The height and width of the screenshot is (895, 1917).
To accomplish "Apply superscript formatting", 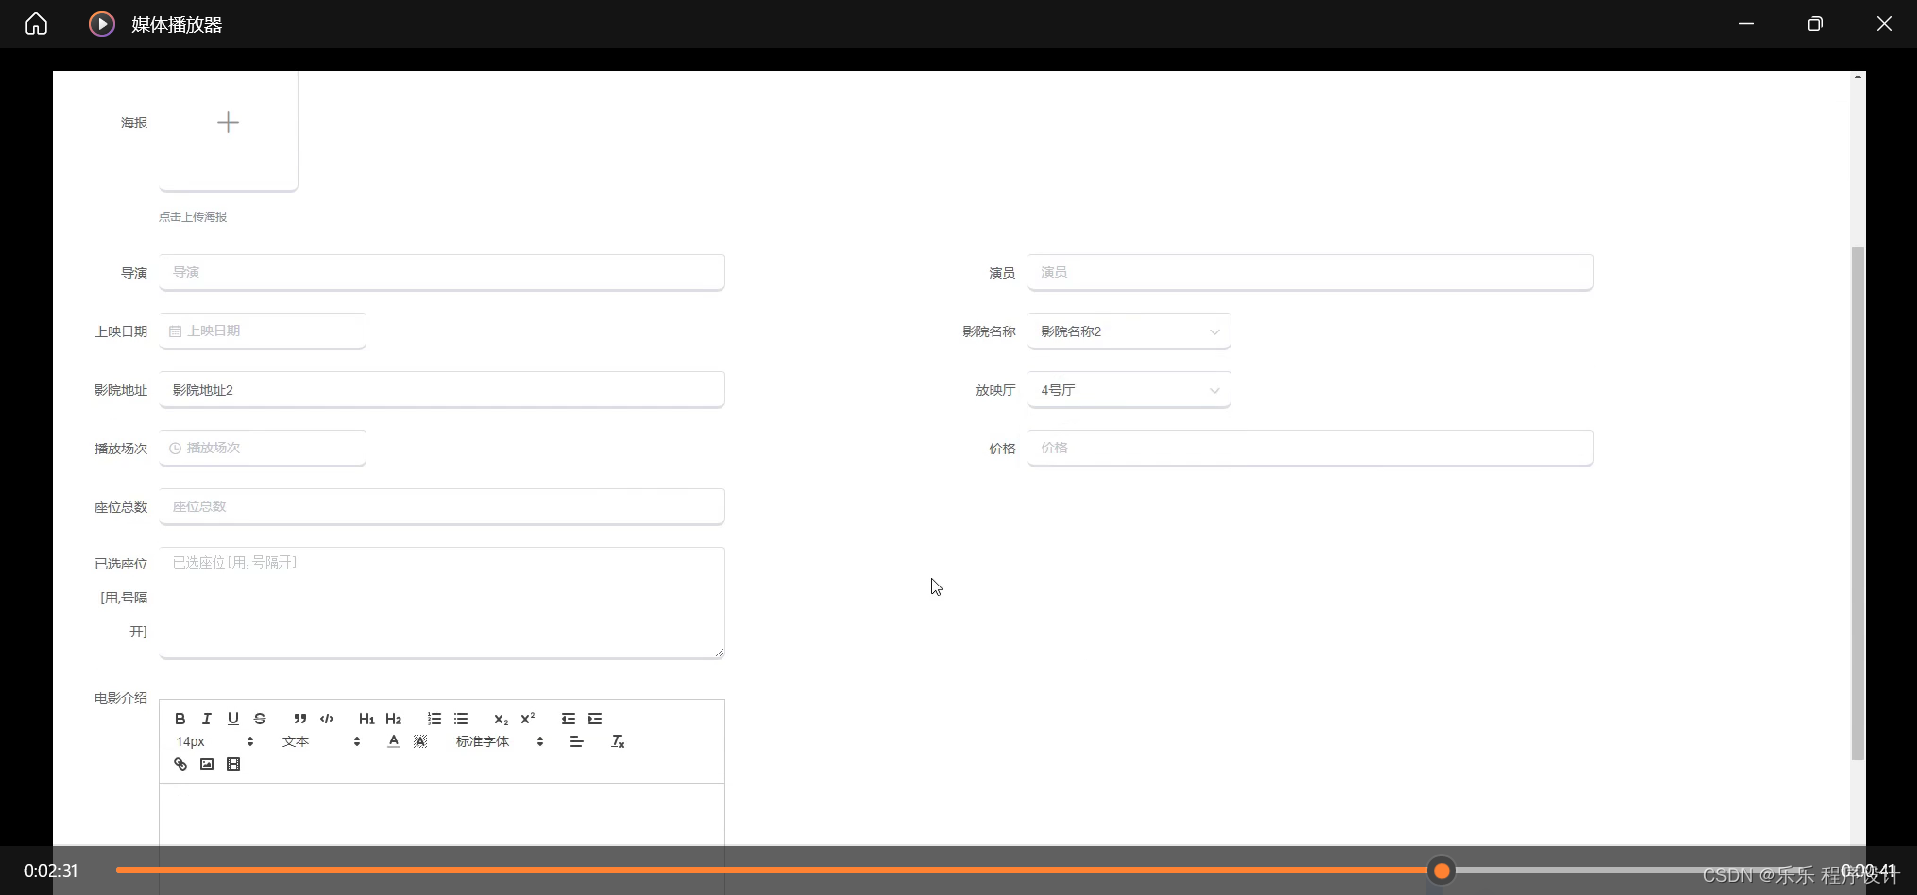I will click(528, 719).
